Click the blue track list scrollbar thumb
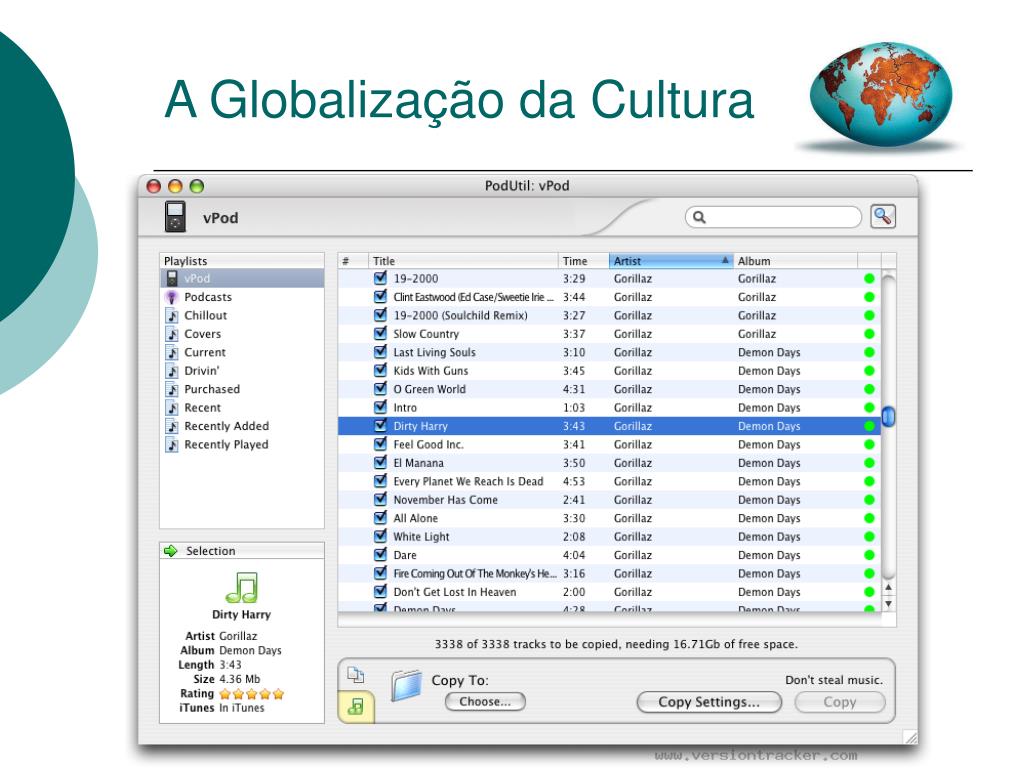The image size is (1024, 768). coord(888,416)
